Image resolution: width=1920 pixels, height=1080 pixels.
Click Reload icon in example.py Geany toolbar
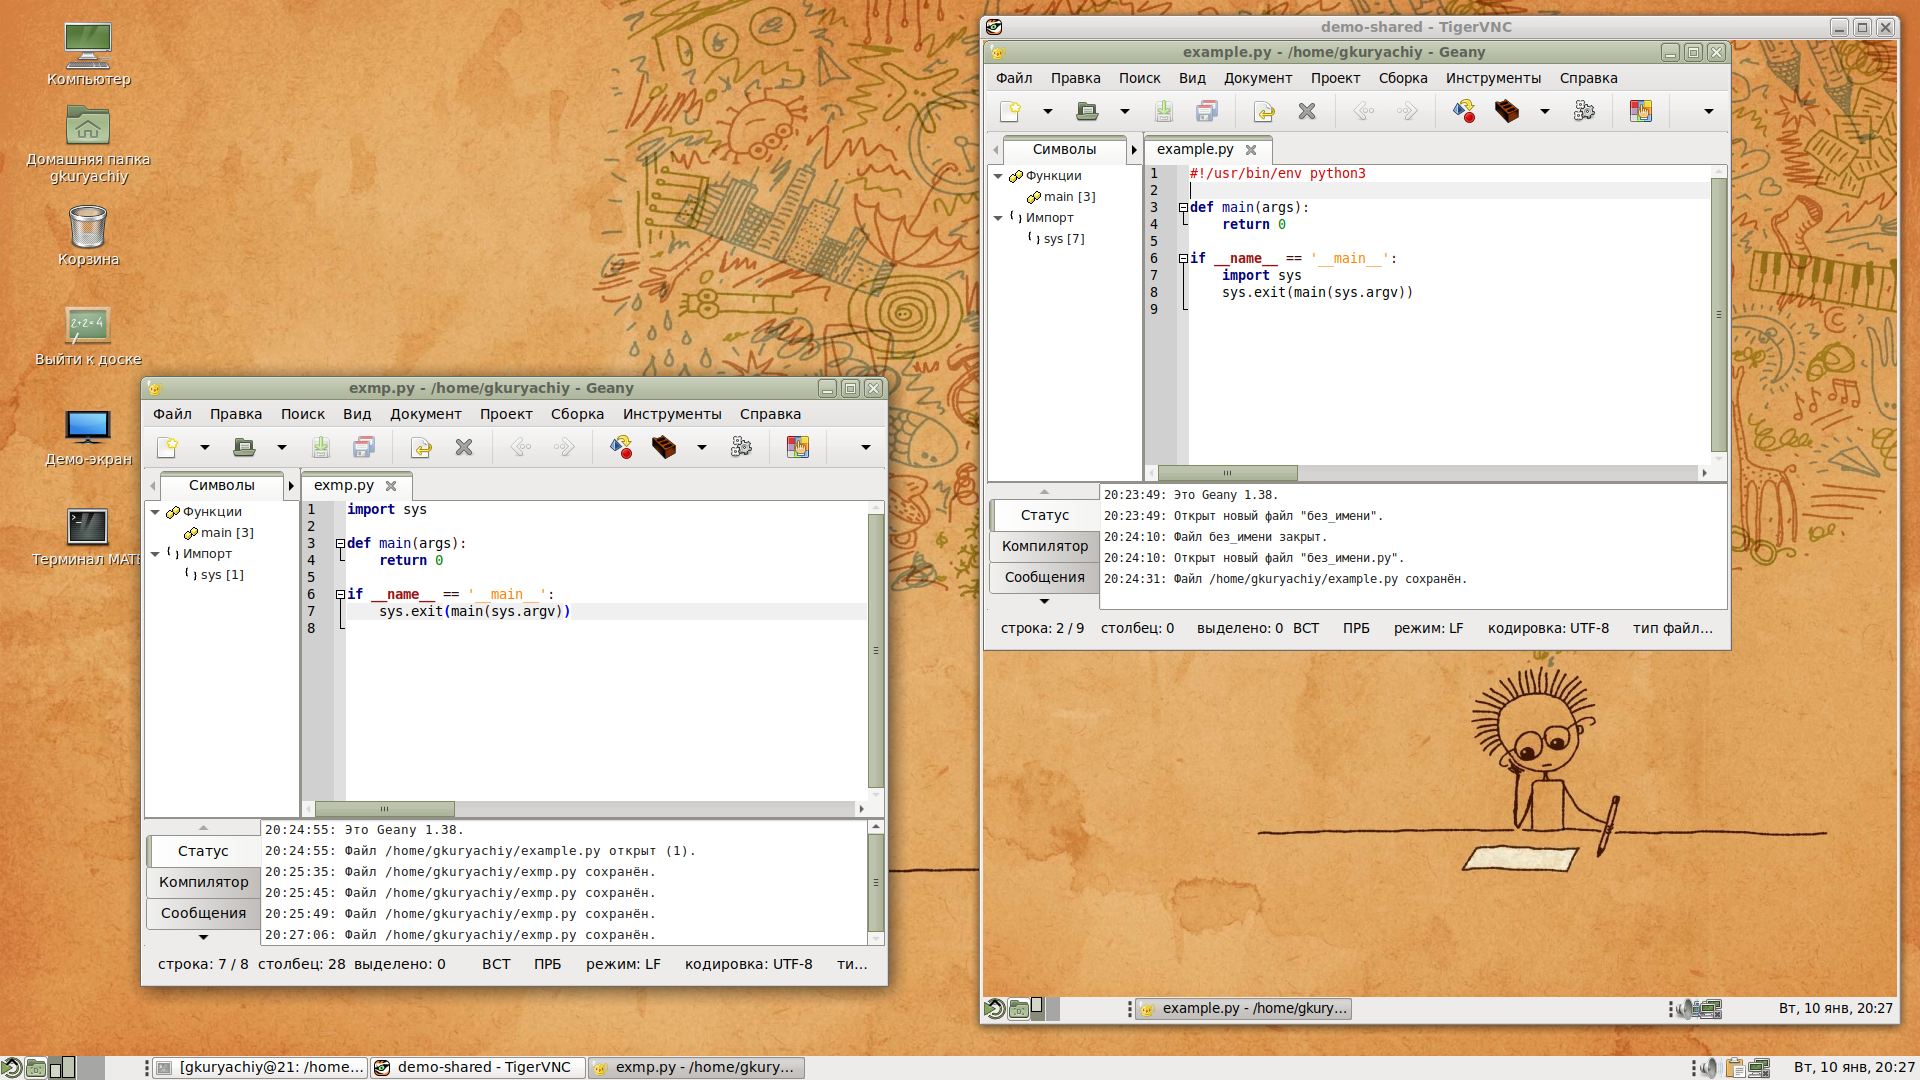1264,111
